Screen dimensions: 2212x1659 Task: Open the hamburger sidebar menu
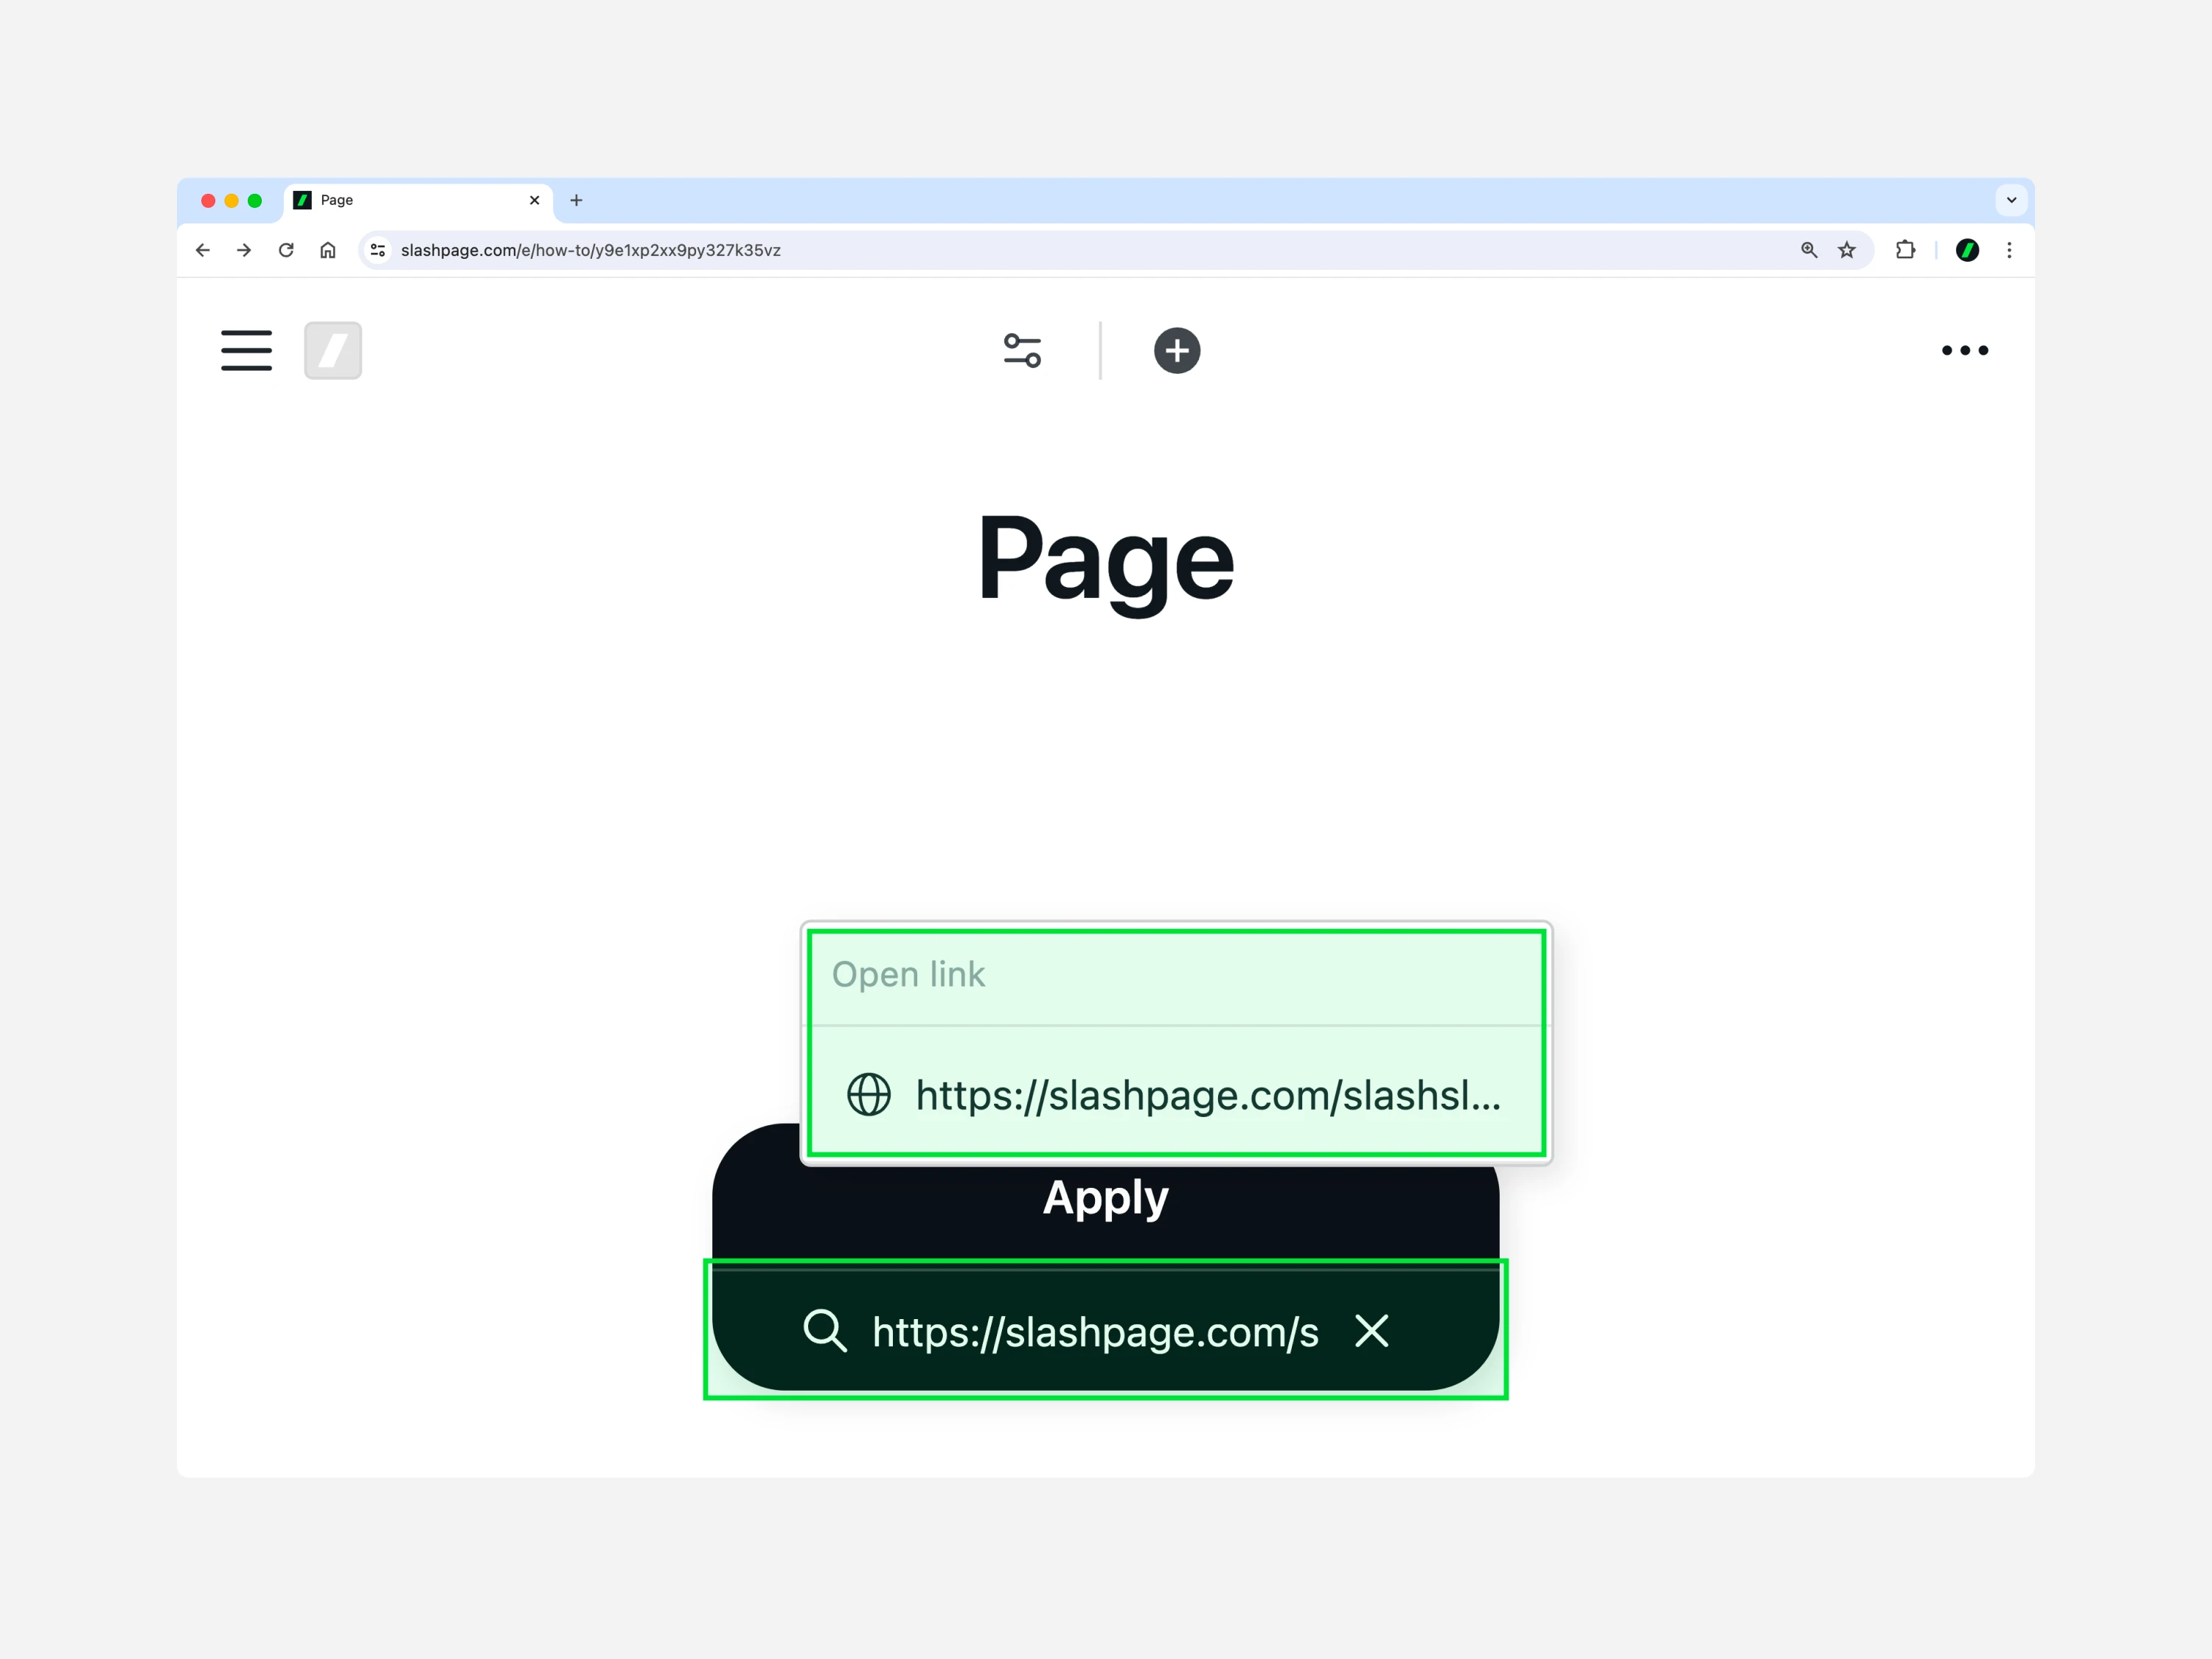tap(246, 350)
